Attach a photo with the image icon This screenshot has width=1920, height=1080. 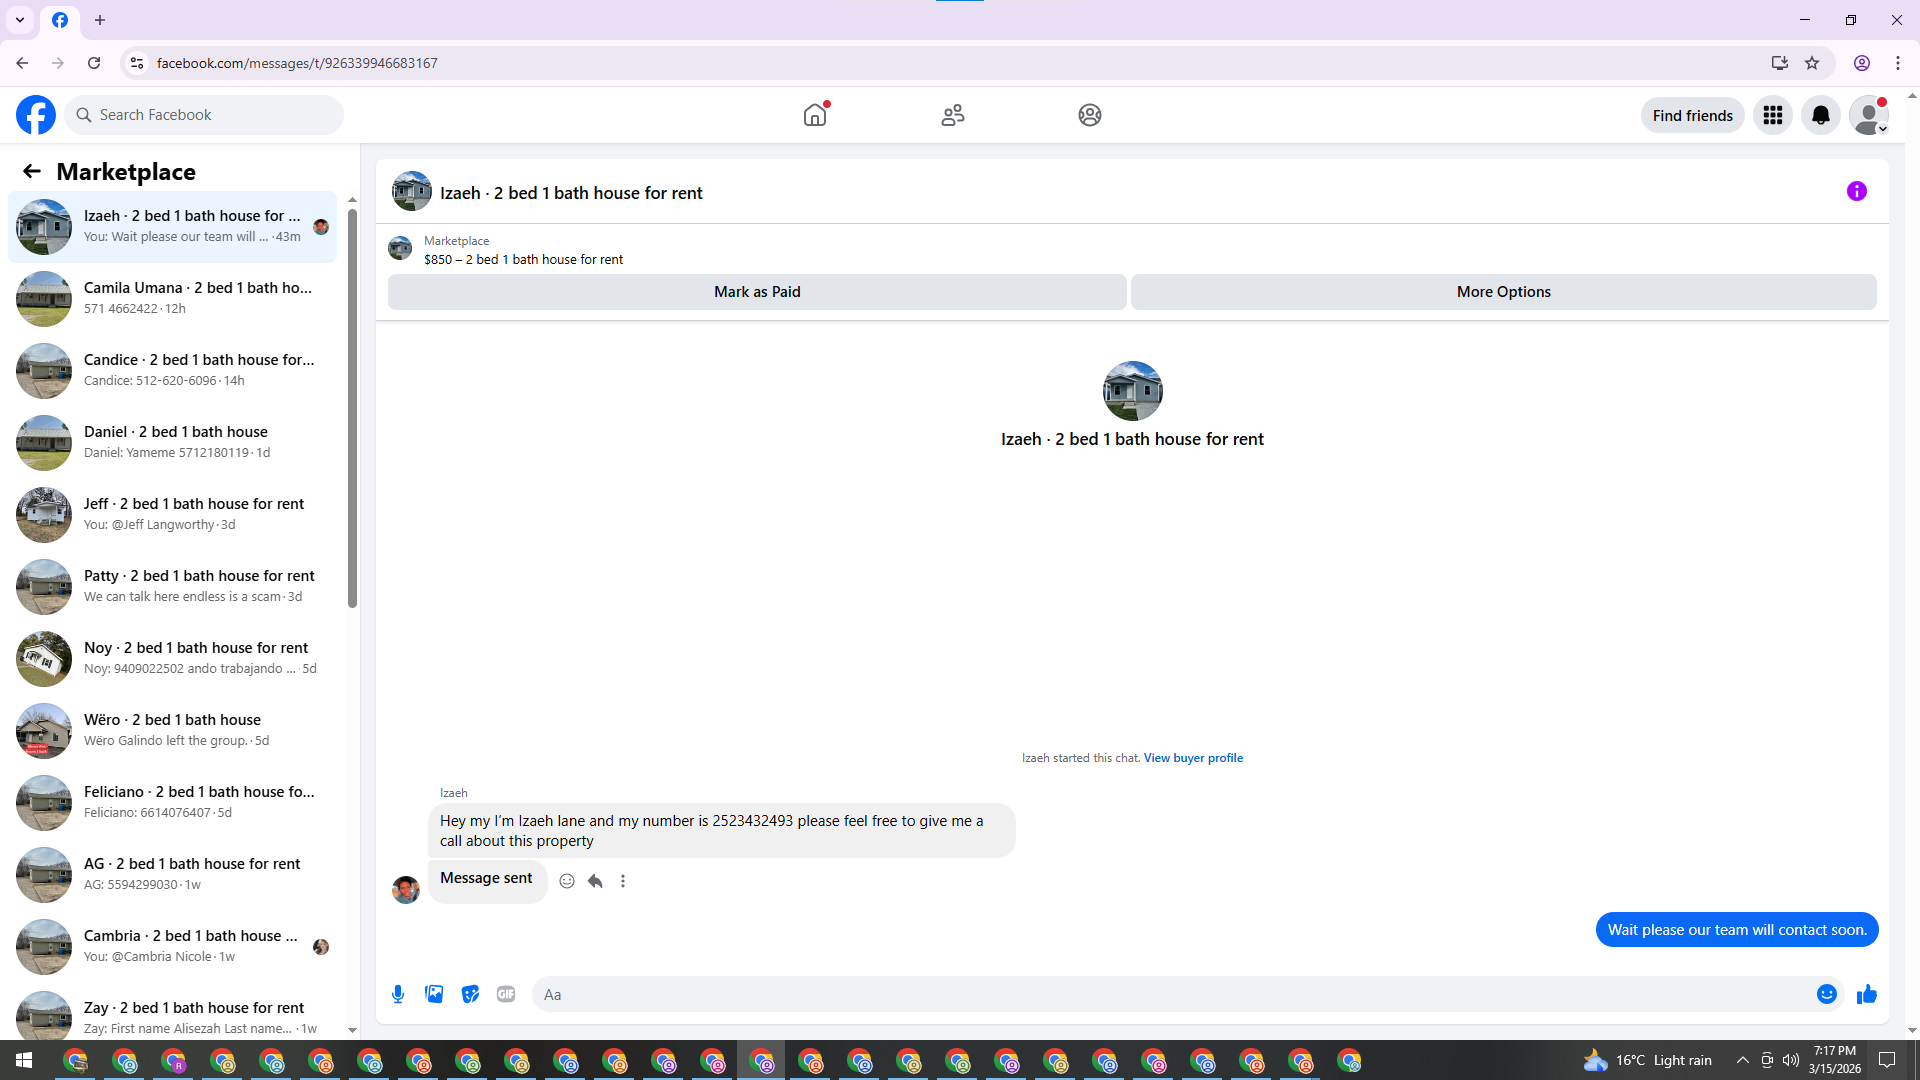pos(434,994)
